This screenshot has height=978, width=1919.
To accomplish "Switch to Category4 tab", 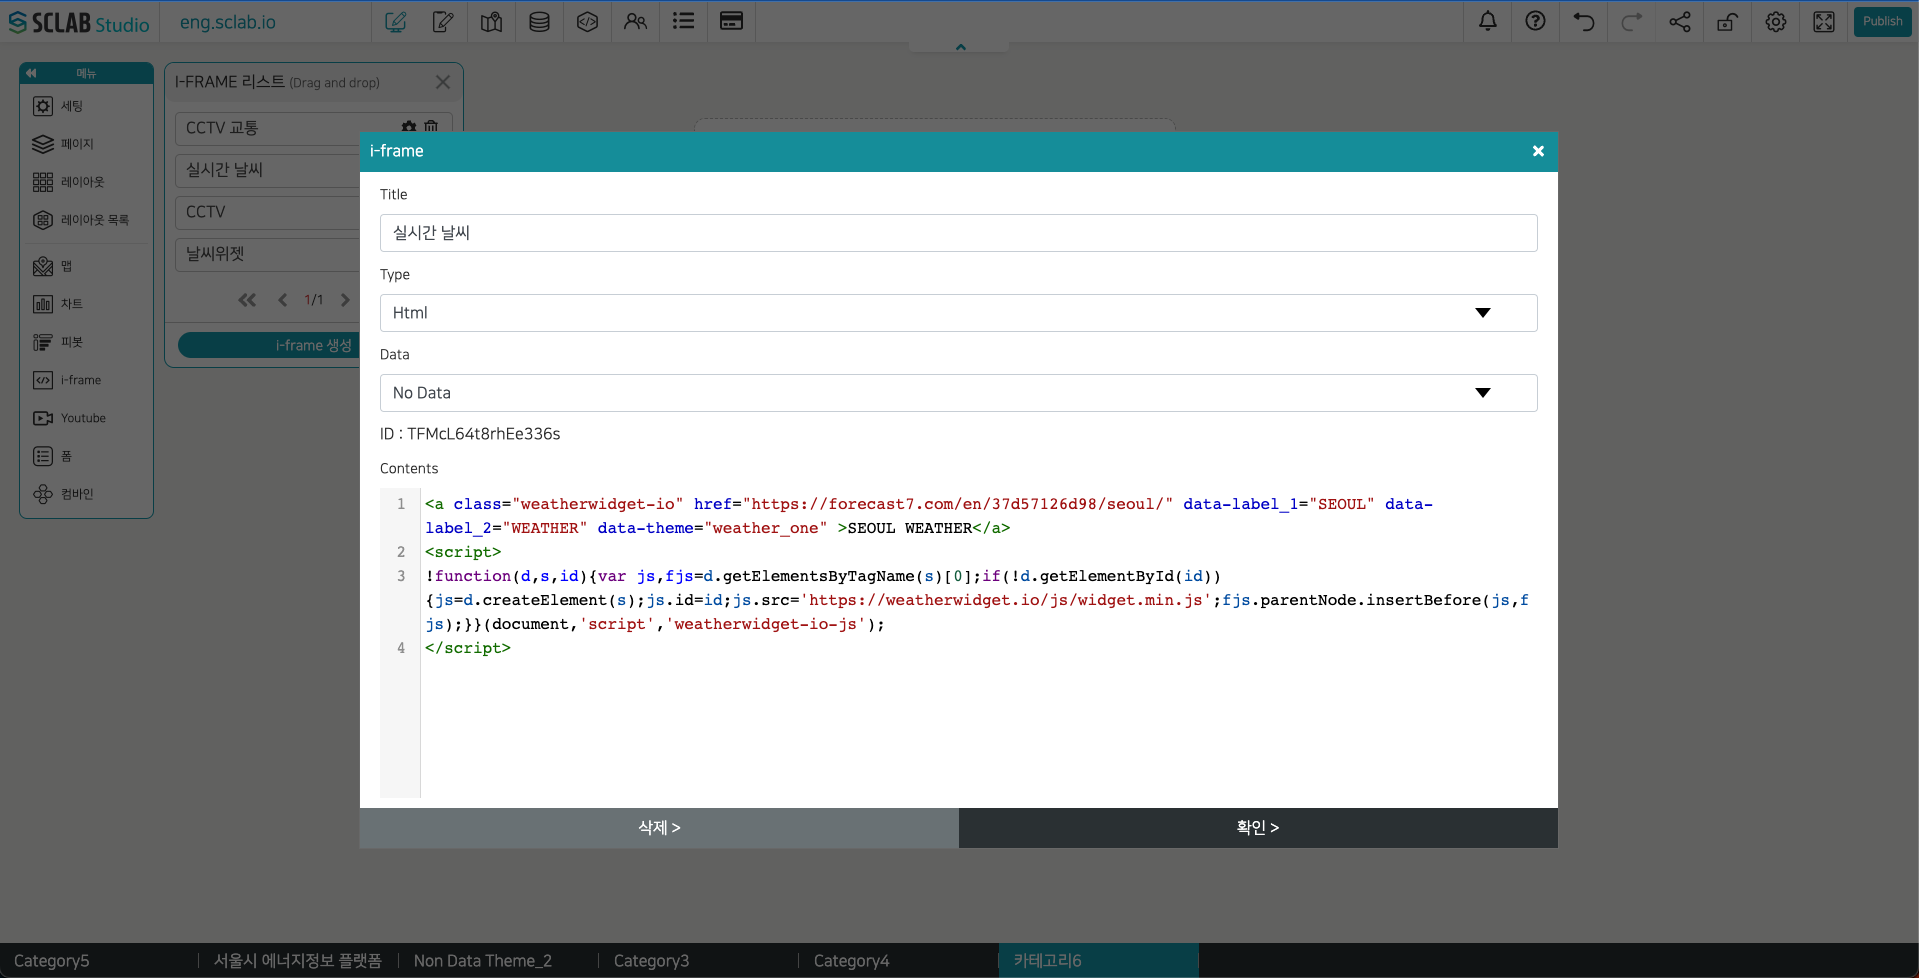I will [898, 960].
